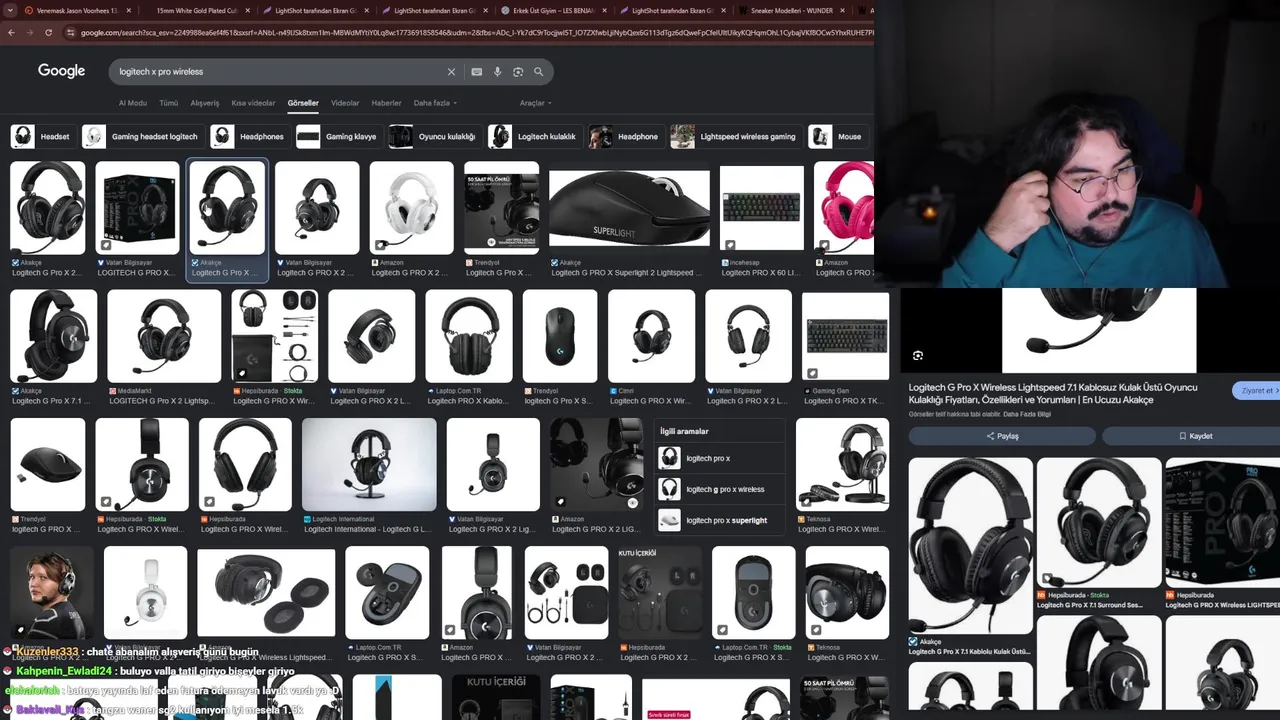Image resolution: width=1280 pixels, height=720 pixels.
Task: Click the Hepsiburada Stokta accessories image result
Action: pos(275,336)
